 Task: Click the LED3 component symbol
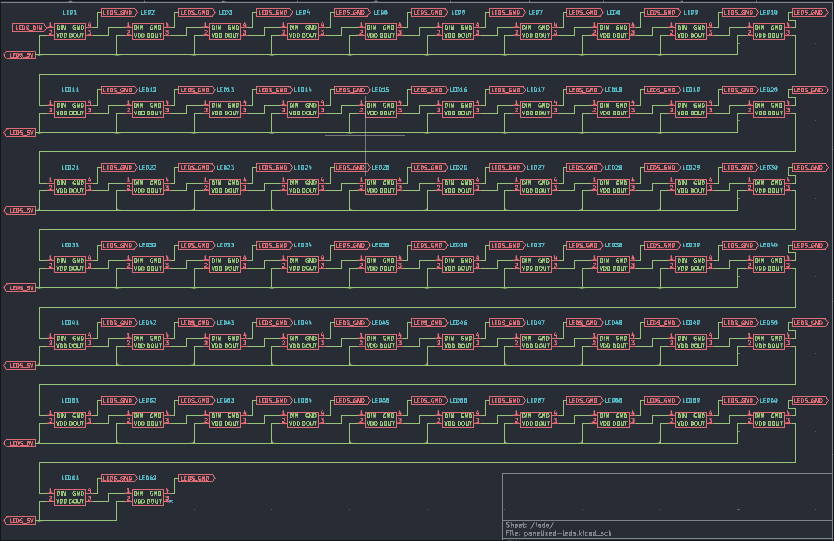[x=225, y=31]
